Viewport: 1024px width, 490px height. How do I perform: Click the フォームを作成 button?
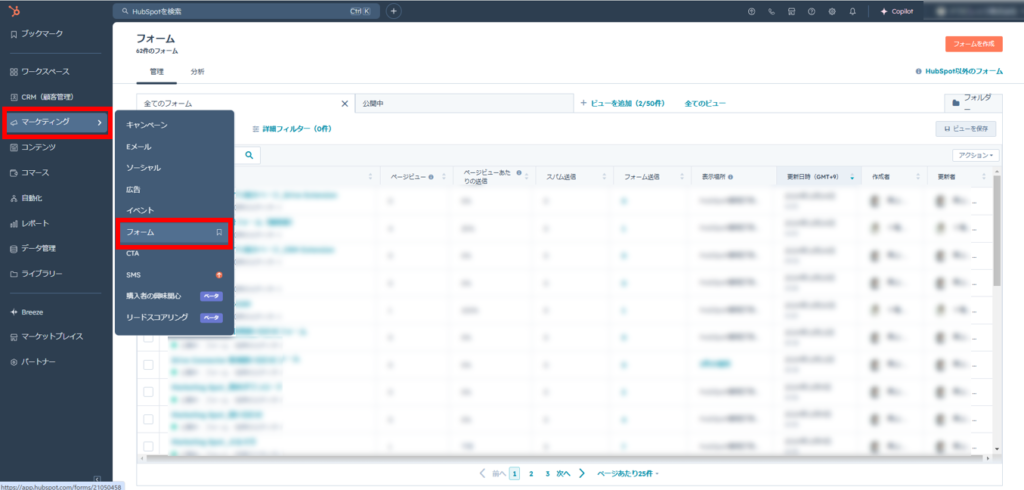(973, 44)
